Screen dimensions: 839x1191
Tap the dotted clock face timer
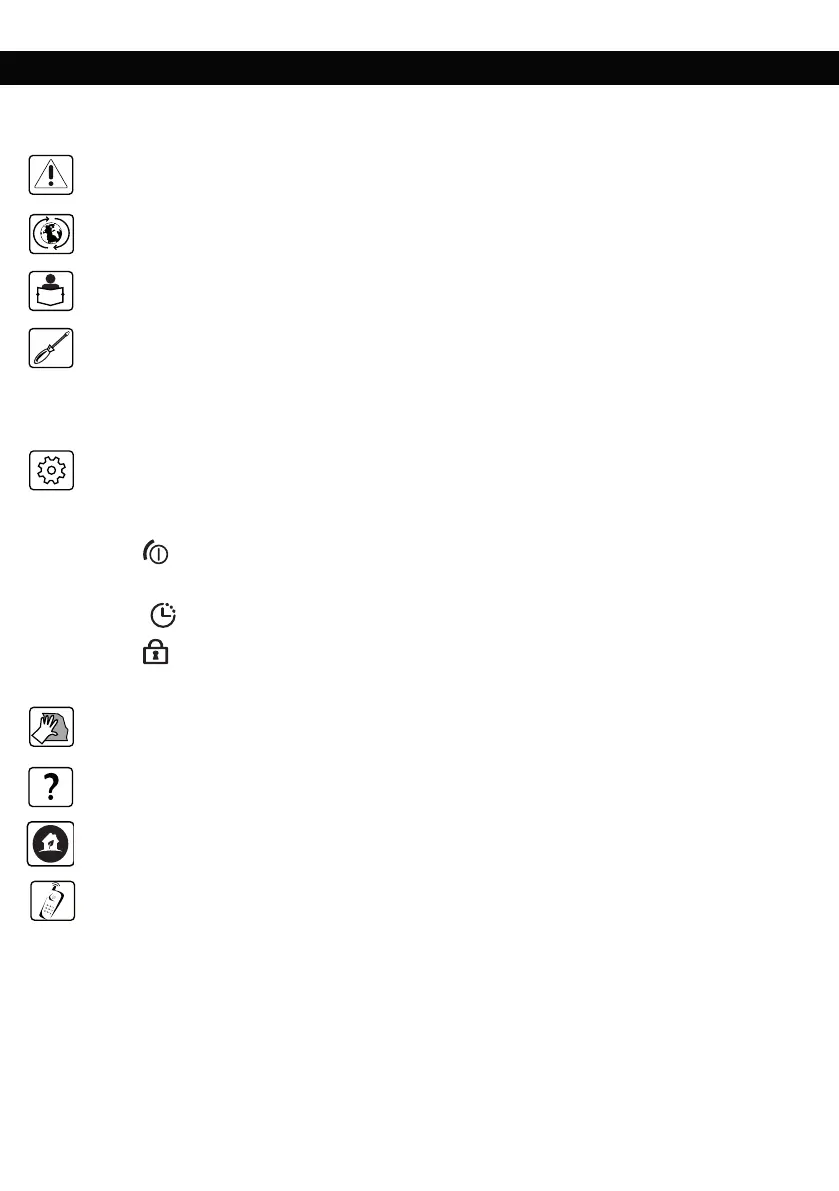tap(162, 614)
